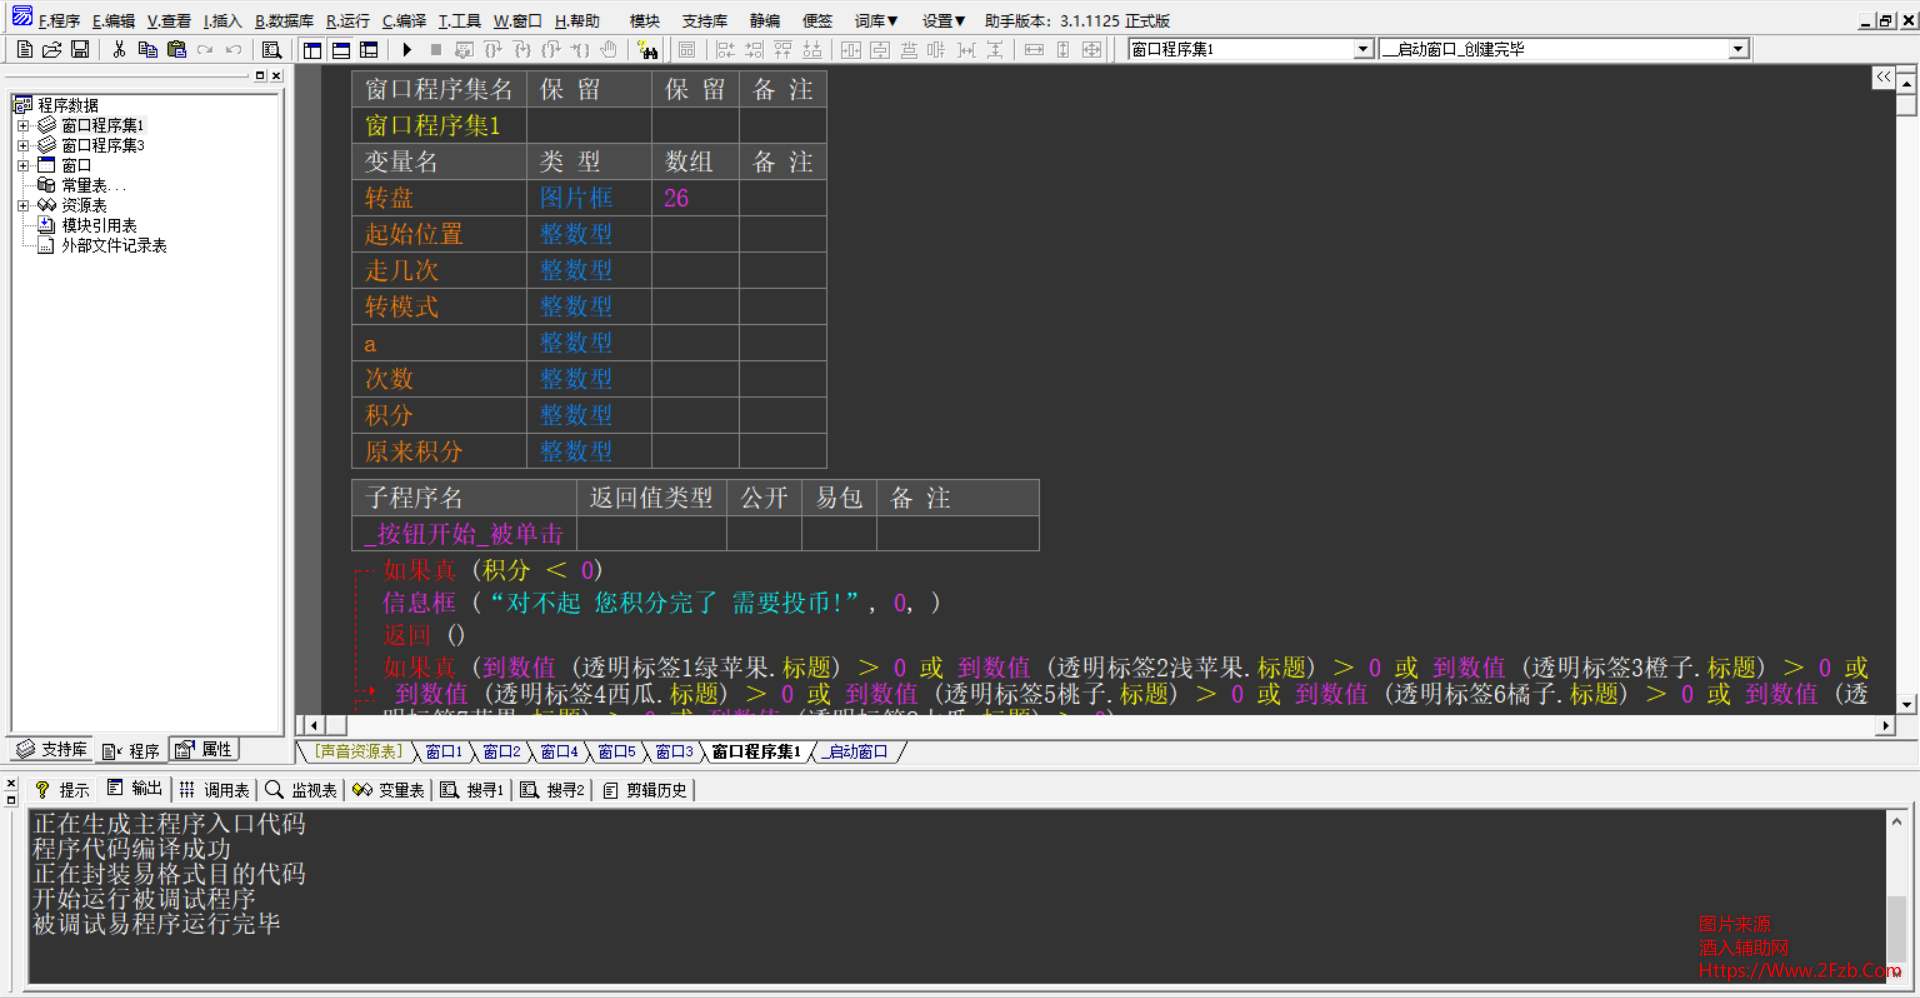
Task: Click the binoculars search help icon
Action: pyautogui.click(x=647, y=49)
